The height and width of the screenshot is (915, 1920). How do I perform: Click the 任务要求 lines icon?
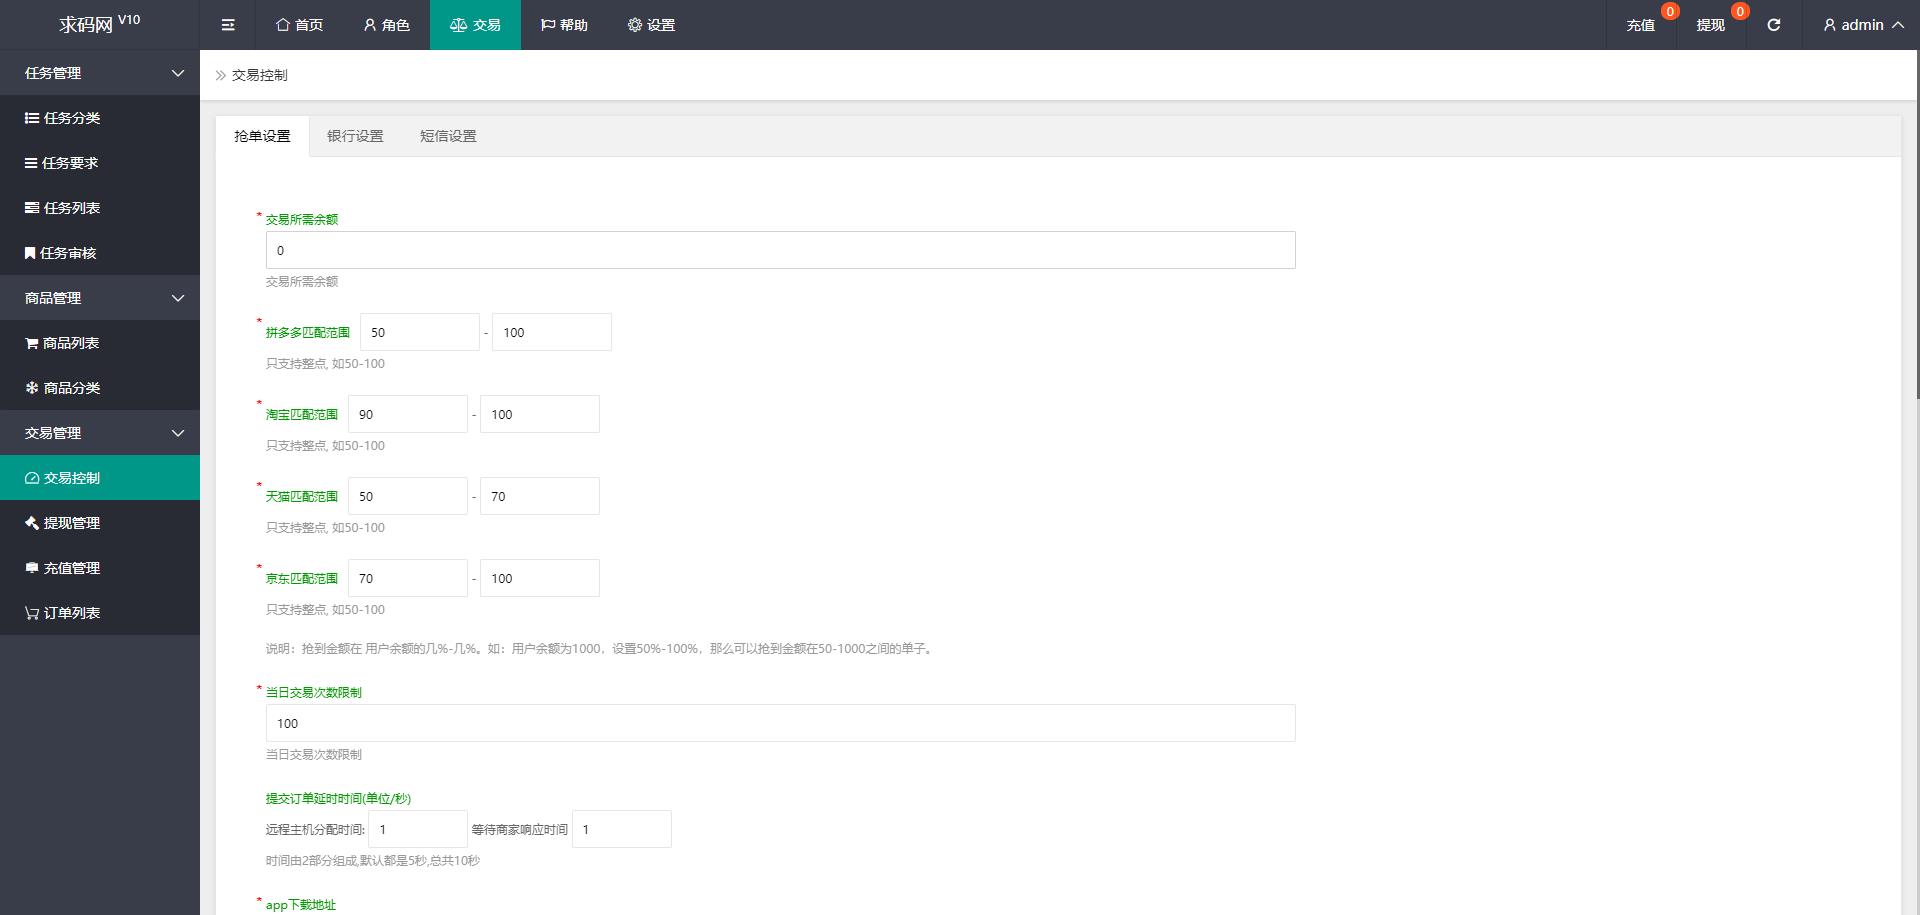coord(31,163)
